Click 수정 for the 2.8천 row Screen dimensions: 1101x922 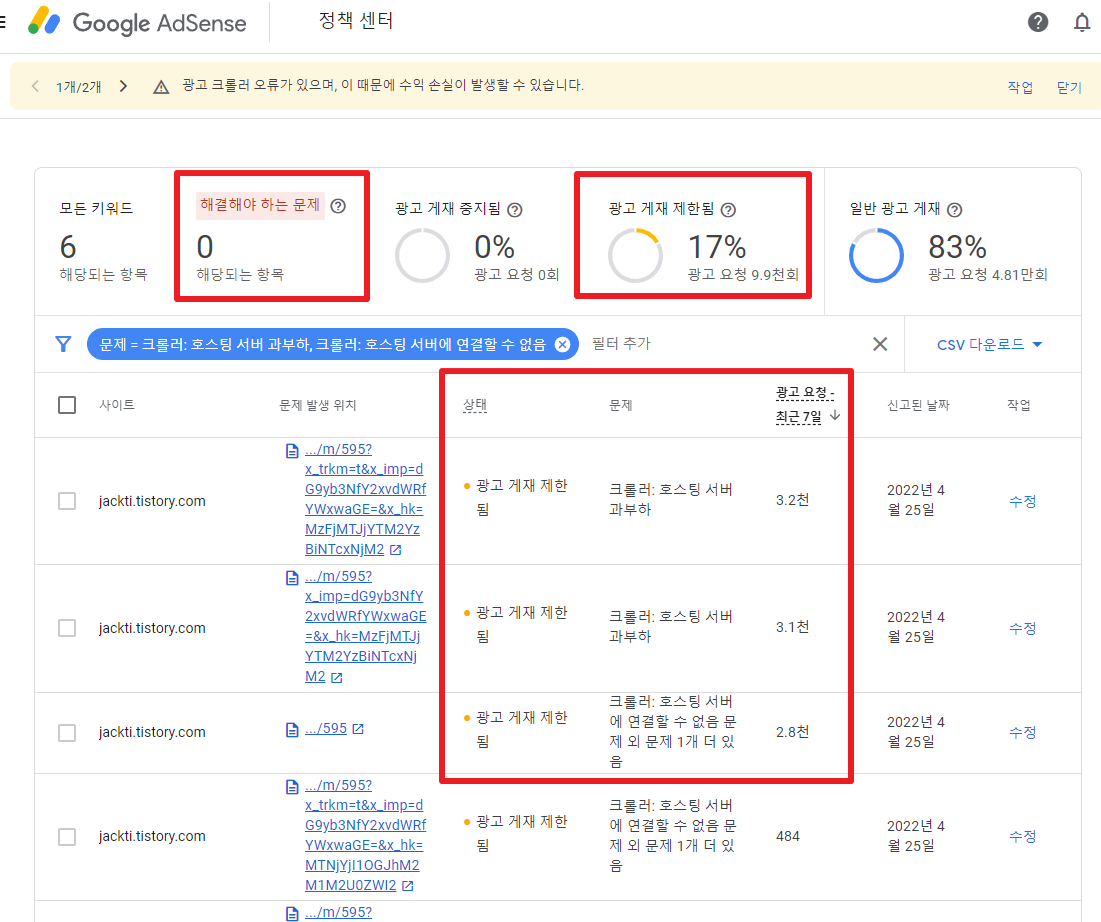point(1022,732)
